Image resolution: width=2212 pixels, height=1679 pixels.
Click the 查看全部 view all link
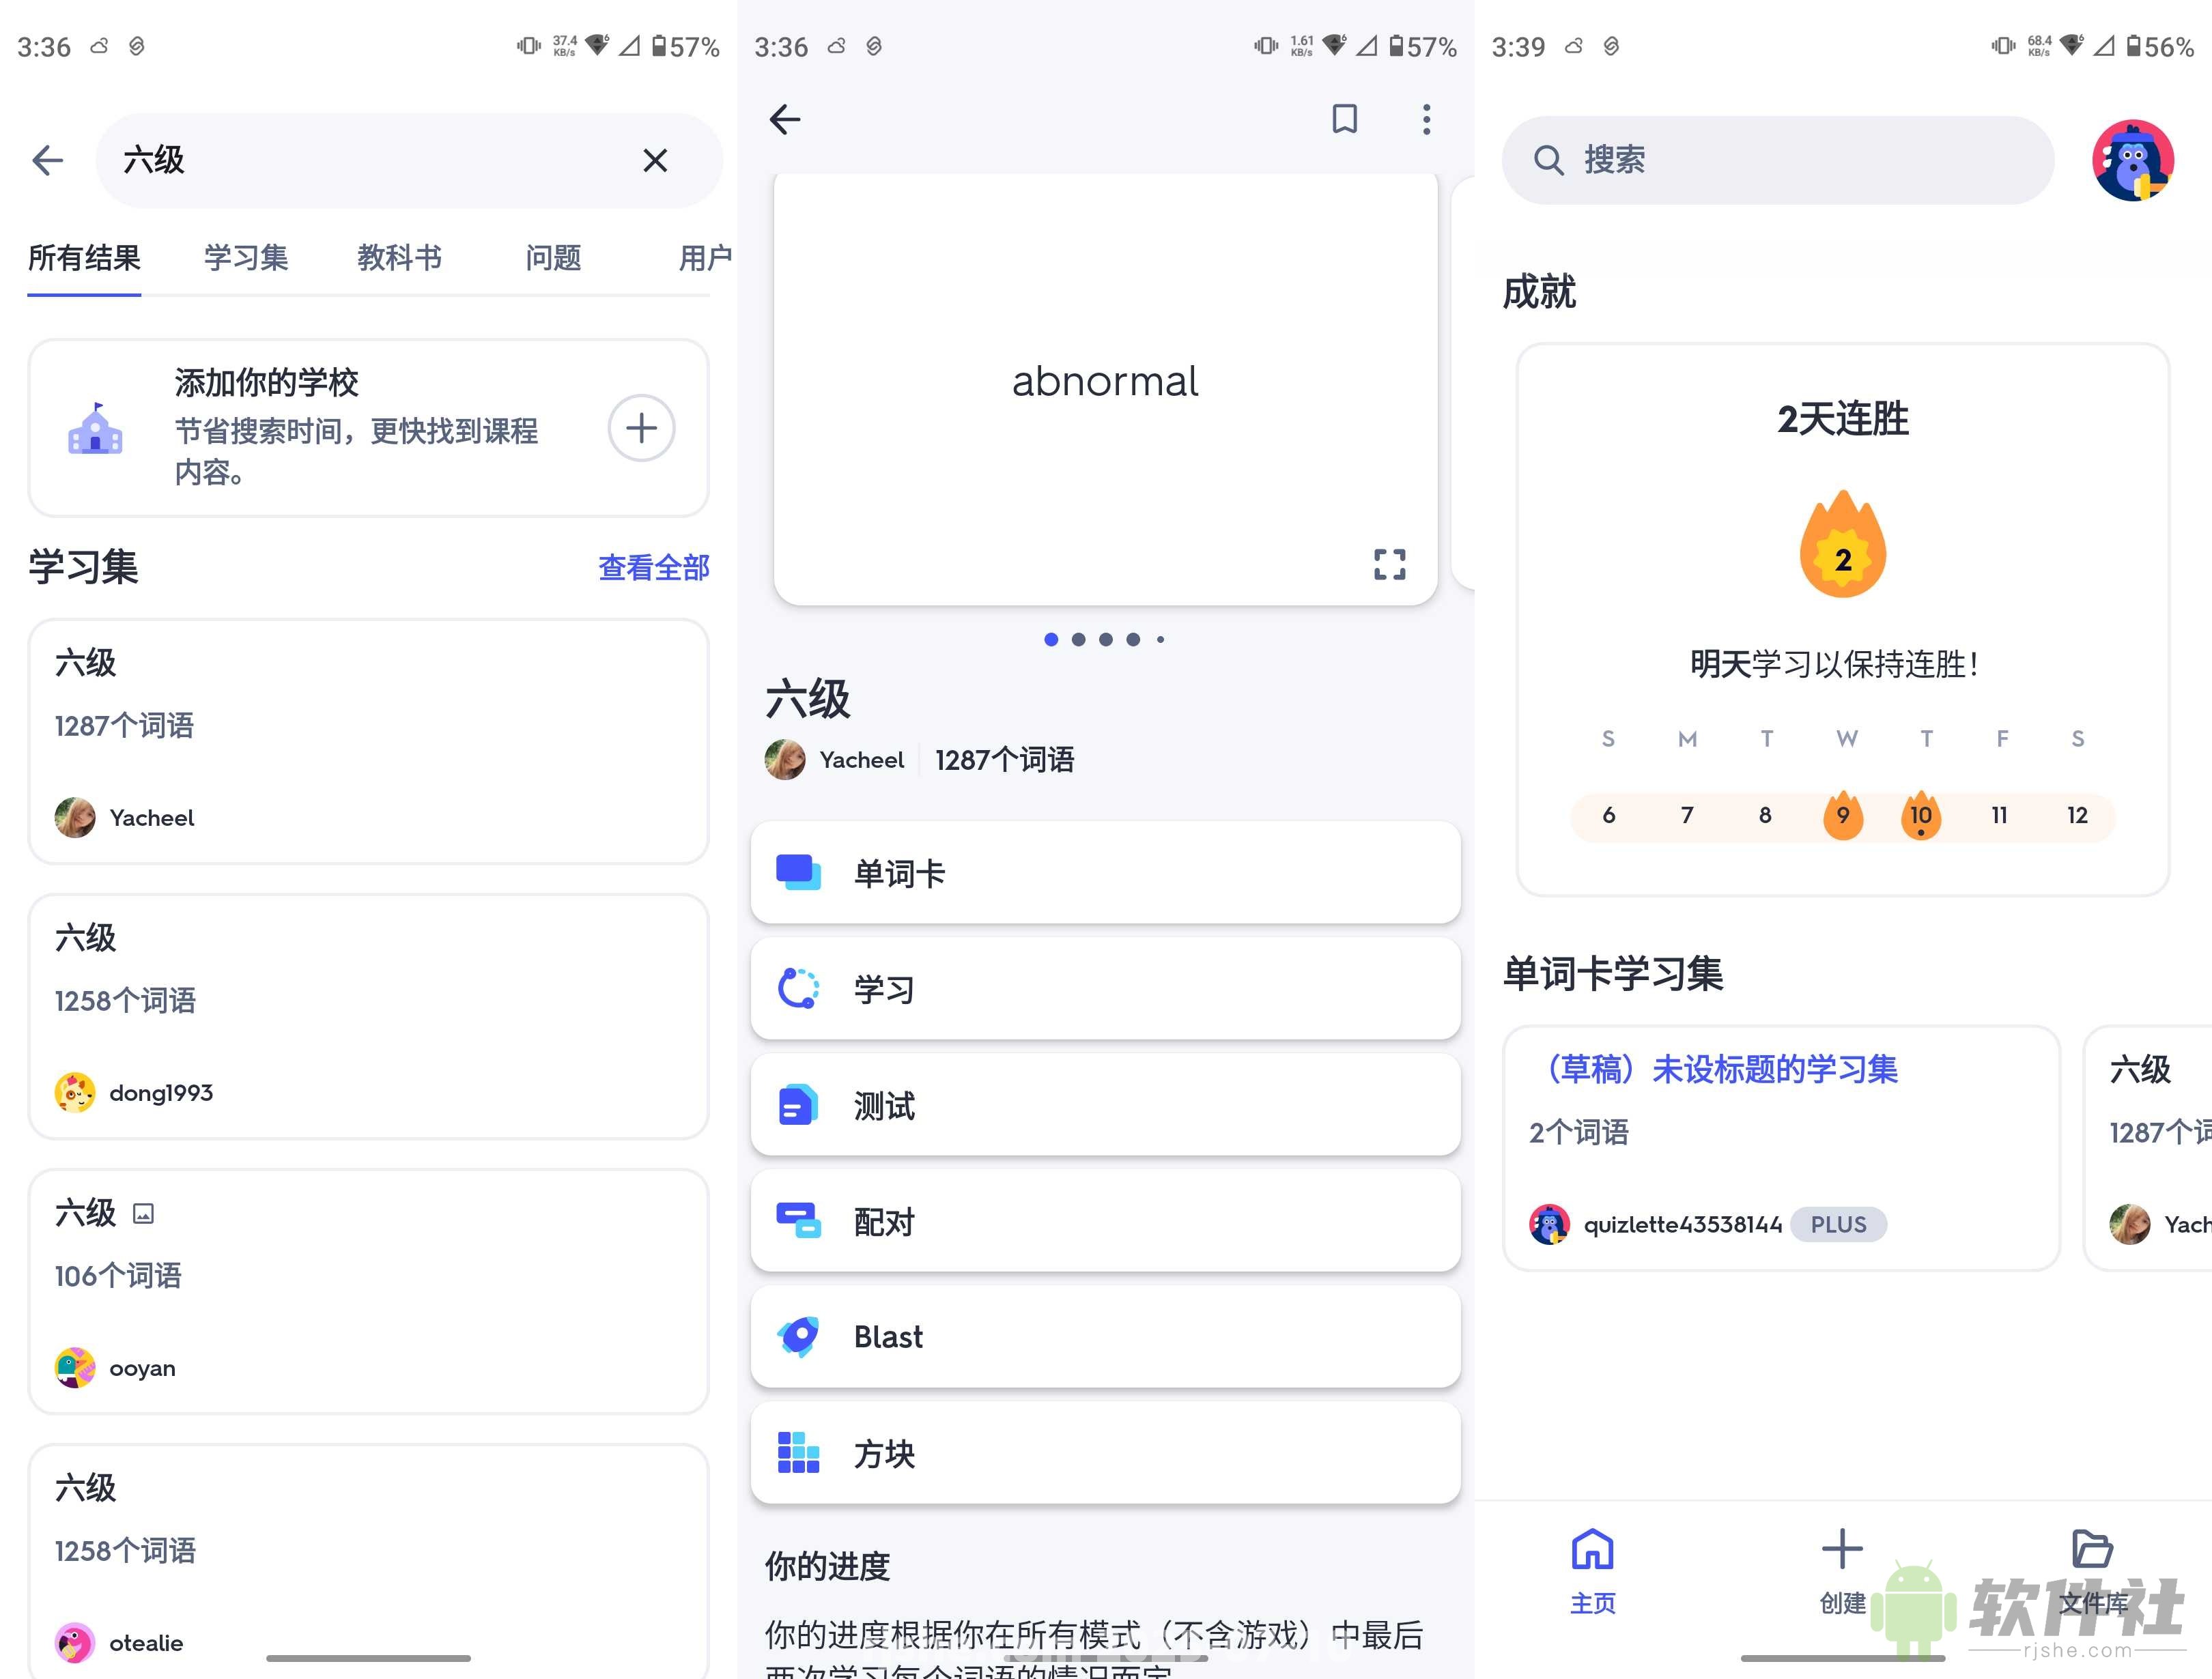653,567
